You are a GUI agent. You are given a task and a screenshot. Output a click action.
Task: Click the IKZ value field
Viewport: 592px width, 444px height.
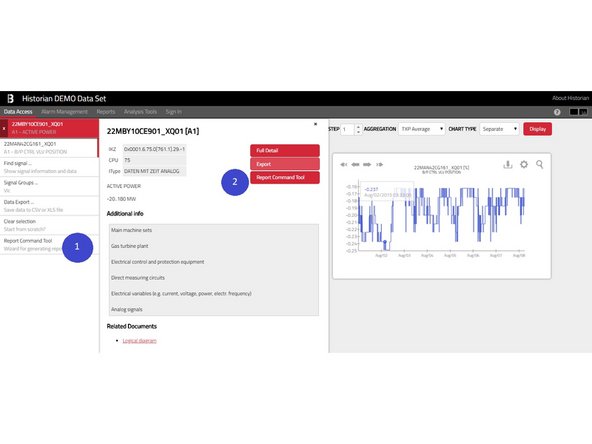pyautogui.click(x=154, y=150)
